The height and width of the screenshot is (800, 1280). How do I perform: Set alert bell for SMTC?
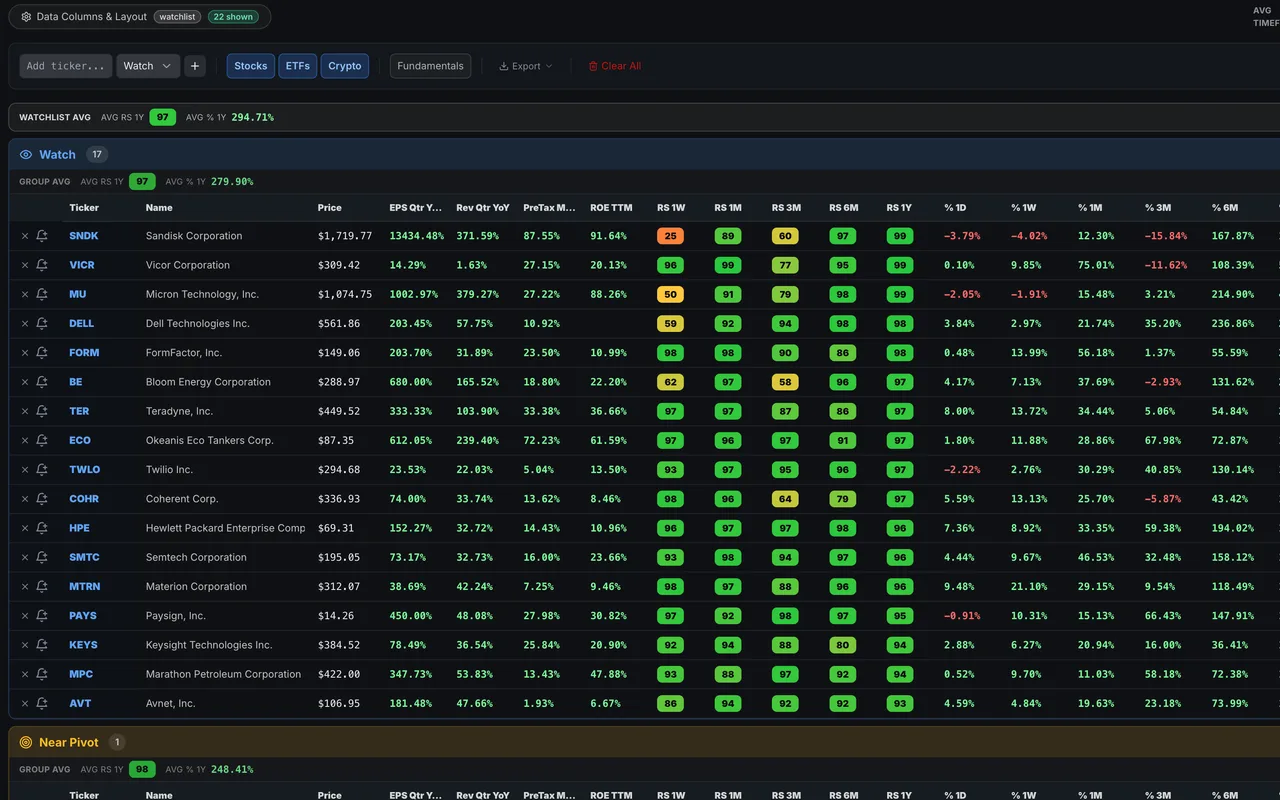[42, 557]
